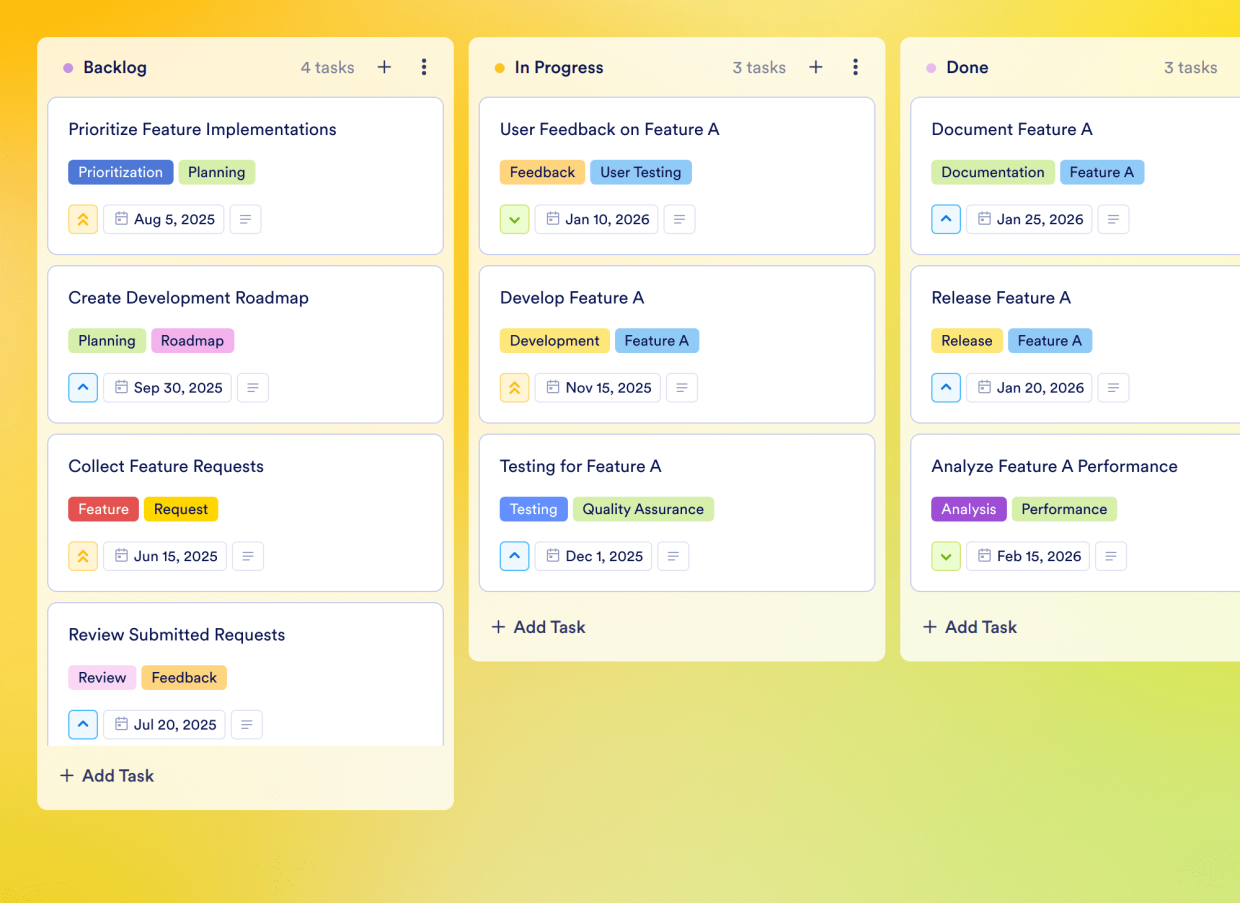Open the In Progress column options menu
Image resolution: width=1240 pixels, height=903 pixels.
856,67
